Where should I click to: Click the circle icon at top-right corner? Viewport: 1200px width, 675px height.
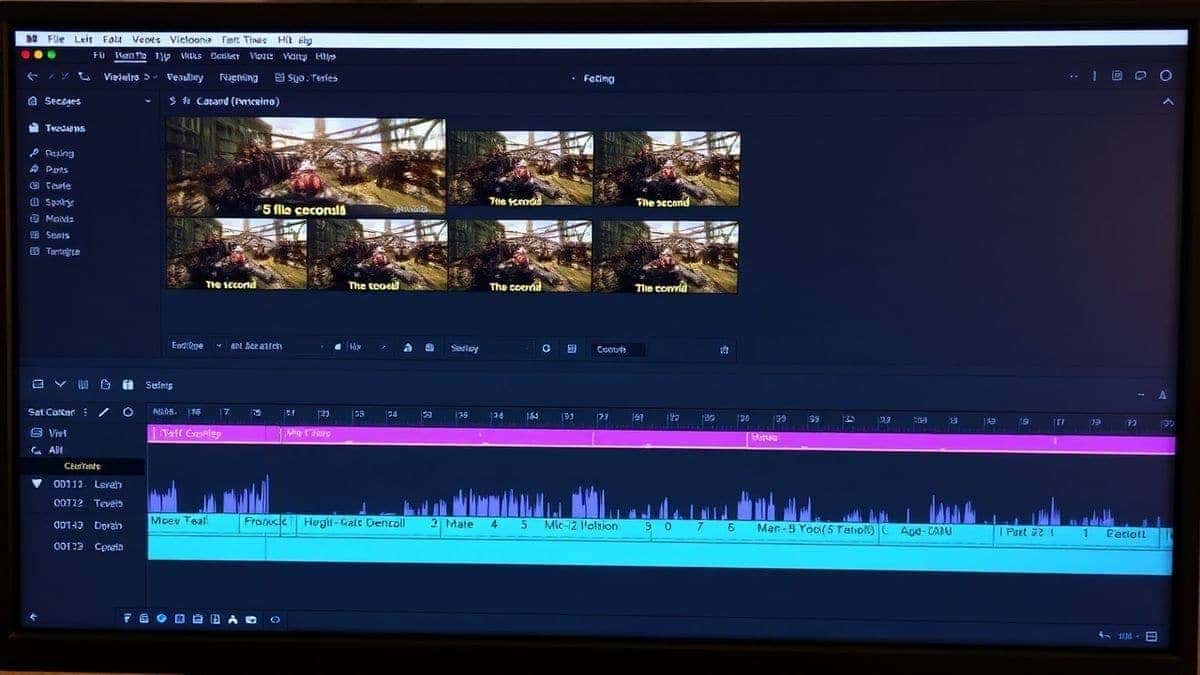1165,76
